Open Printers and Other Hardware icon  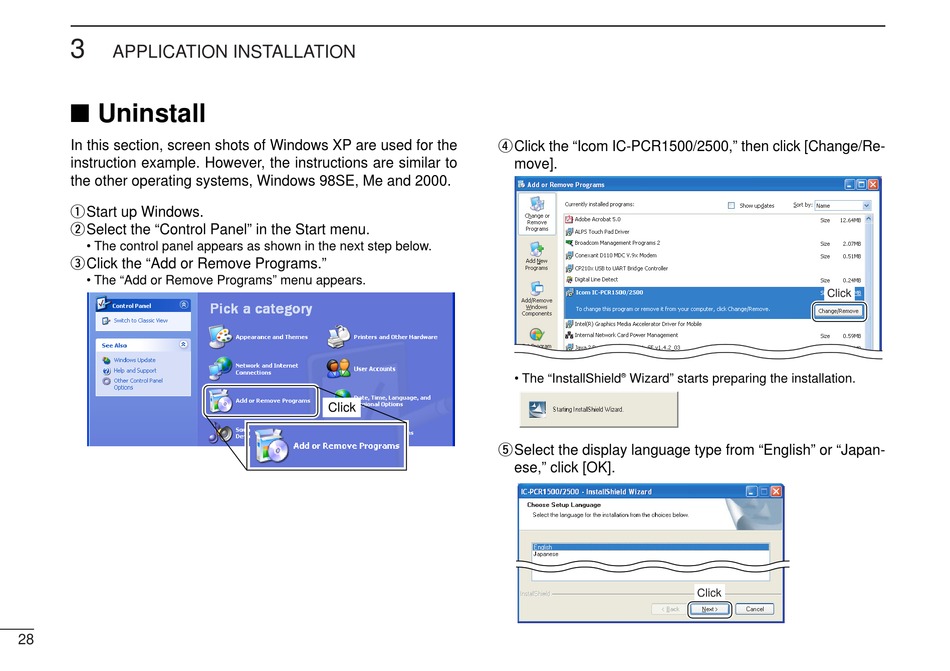click(x=339, y=337)
